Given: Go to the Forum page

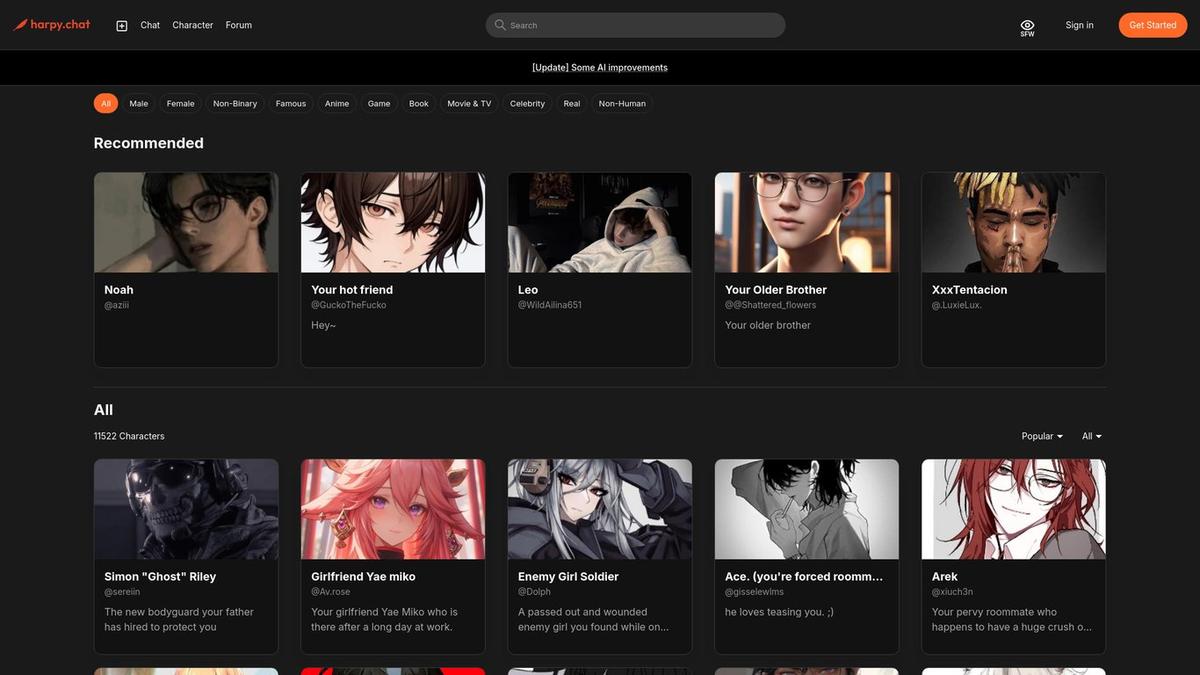Looking at the screenshot, I should point(239,25).
